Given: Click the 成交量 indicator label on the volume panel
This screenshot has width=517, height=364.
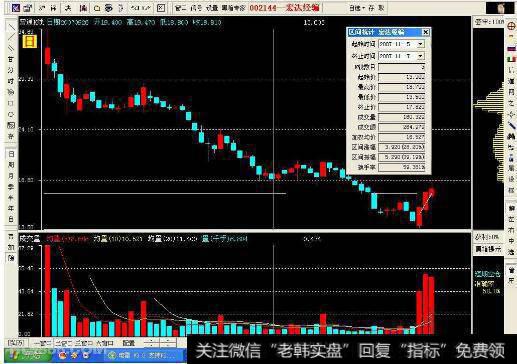Looking at the screenshot, I should tap(29, 239).
